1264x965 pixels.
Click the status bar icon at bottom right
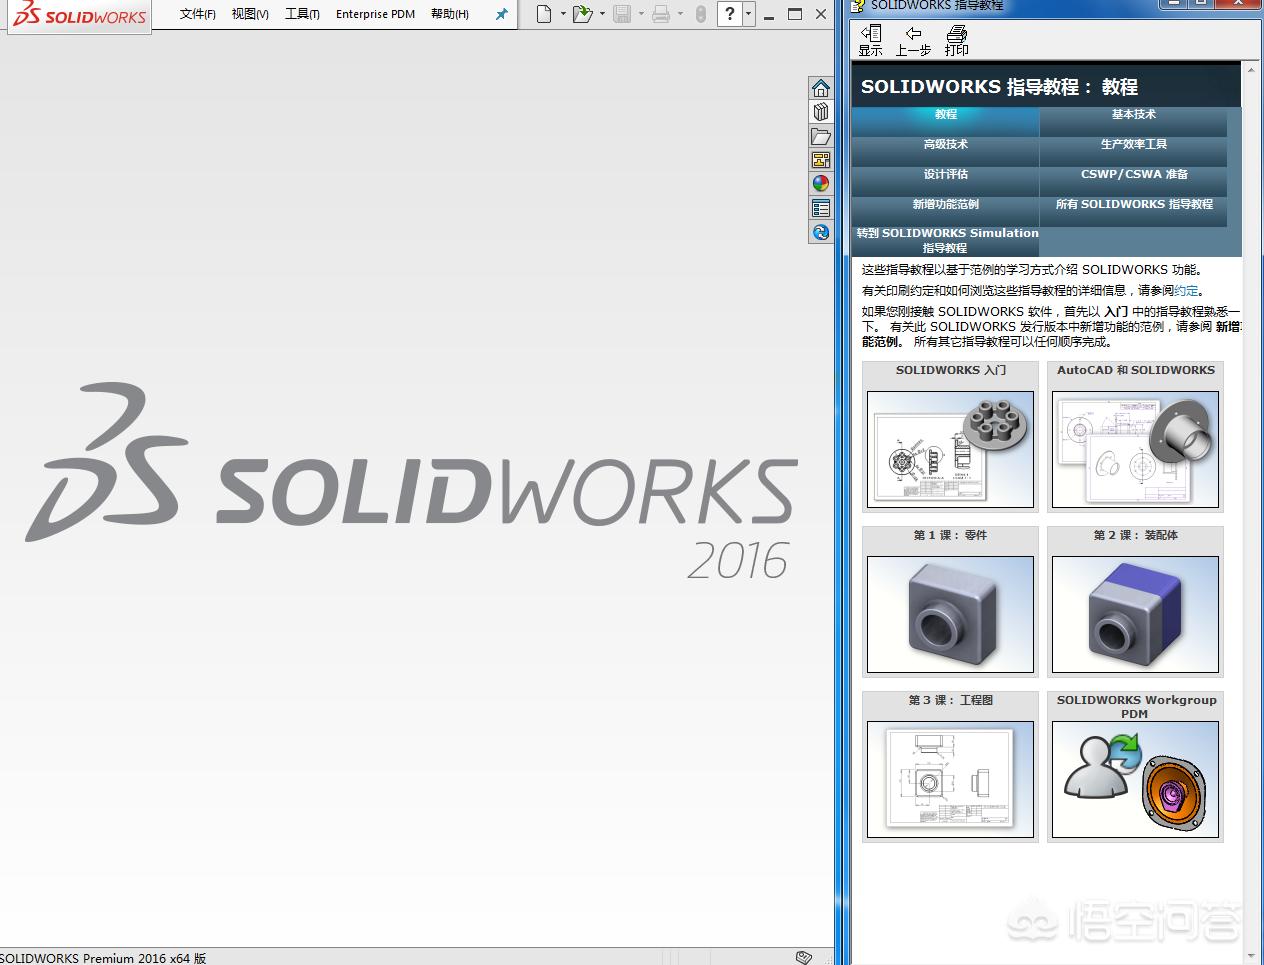pos(804,957)
